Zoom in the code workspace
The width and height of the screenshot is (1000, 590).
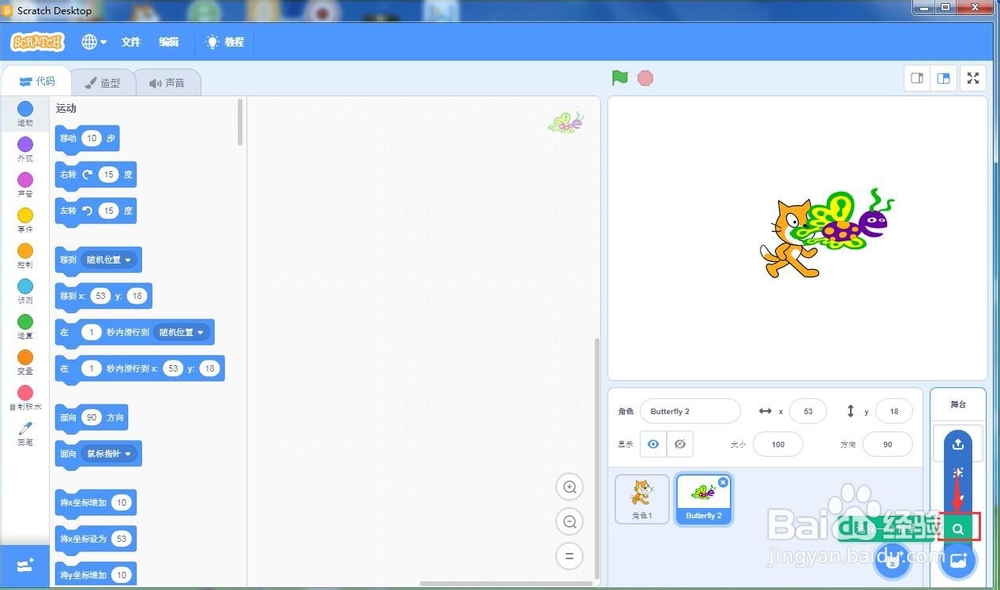570,487
